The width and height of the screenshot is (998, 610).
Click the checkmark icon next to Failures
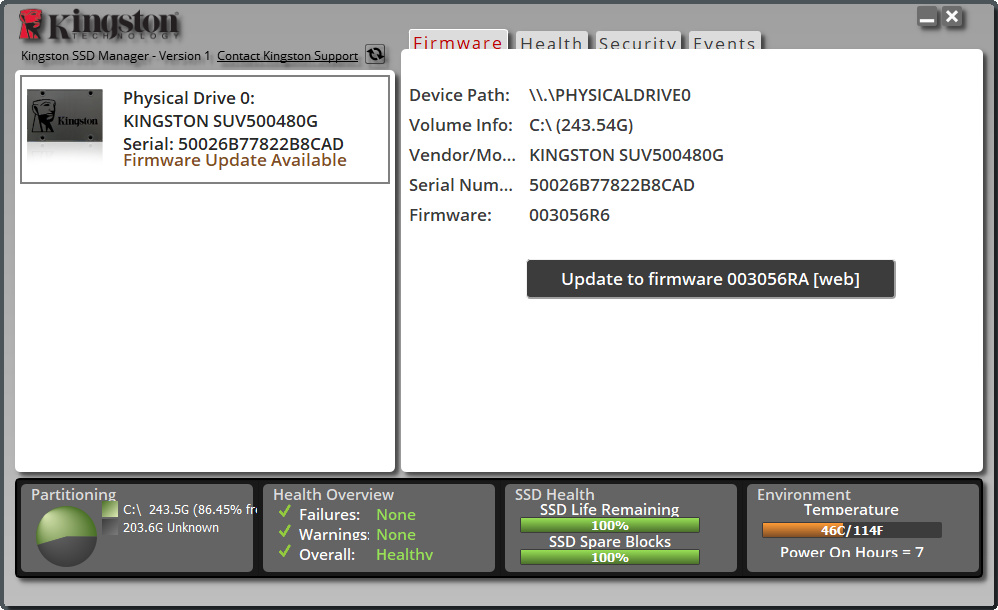point(285,513)
